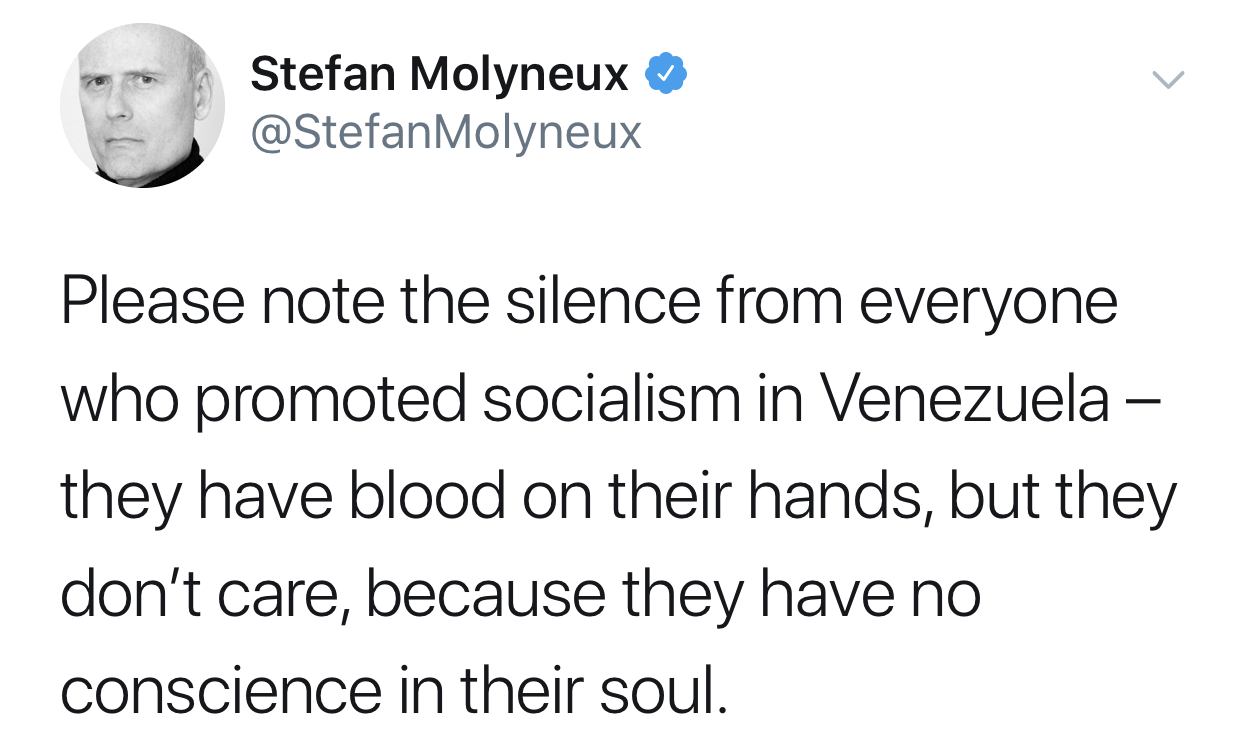
Task: Click the word "Venezuela" in the tweet
Action: 967,400
